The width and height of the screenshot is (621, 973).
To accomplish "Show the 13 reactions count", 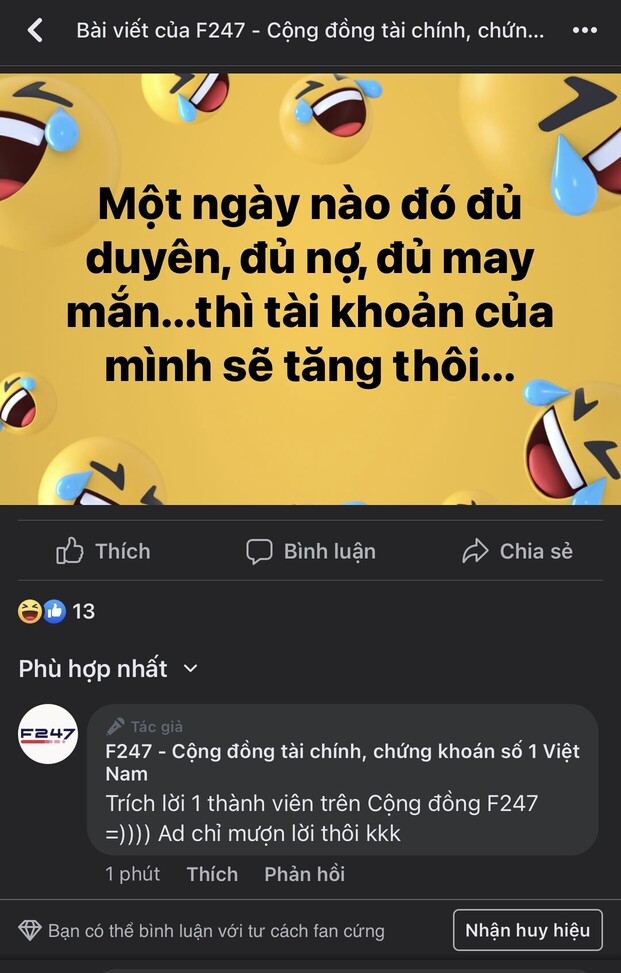I will pos(83,611).
